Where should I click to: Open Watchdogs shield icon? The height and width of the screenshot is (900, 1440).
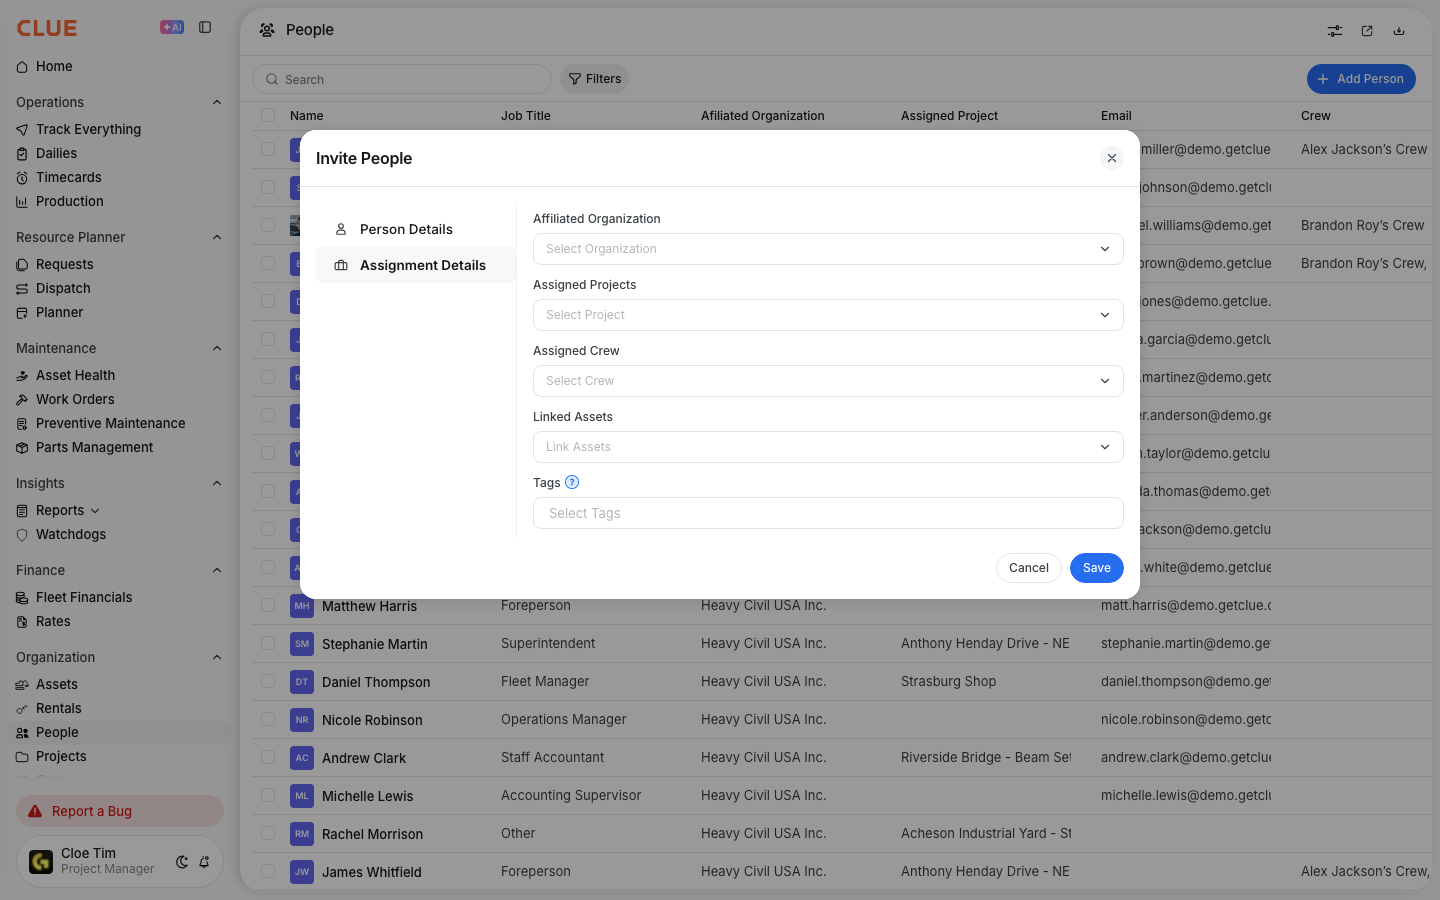(x=22, y=535)
